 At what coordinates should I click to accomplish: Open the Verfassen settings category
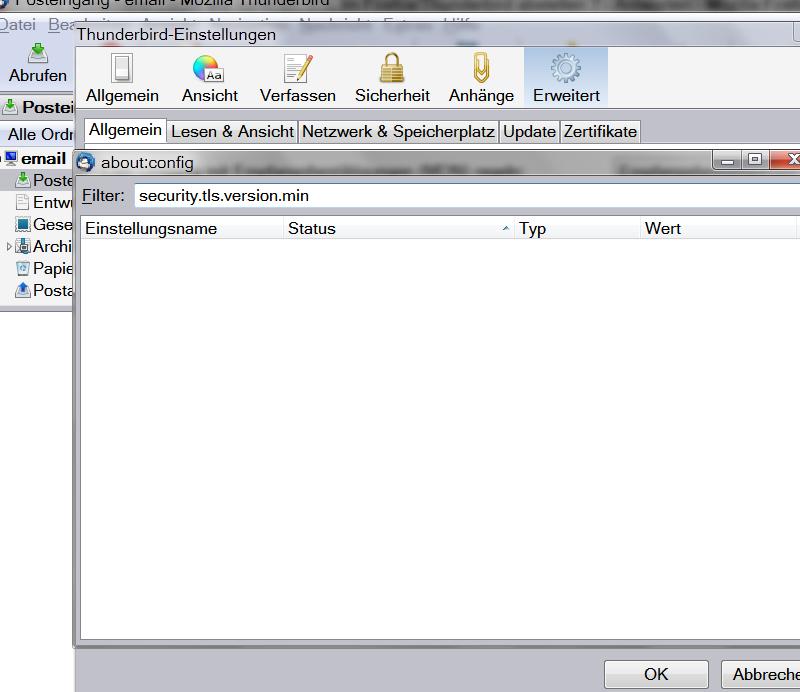[297, 78]
